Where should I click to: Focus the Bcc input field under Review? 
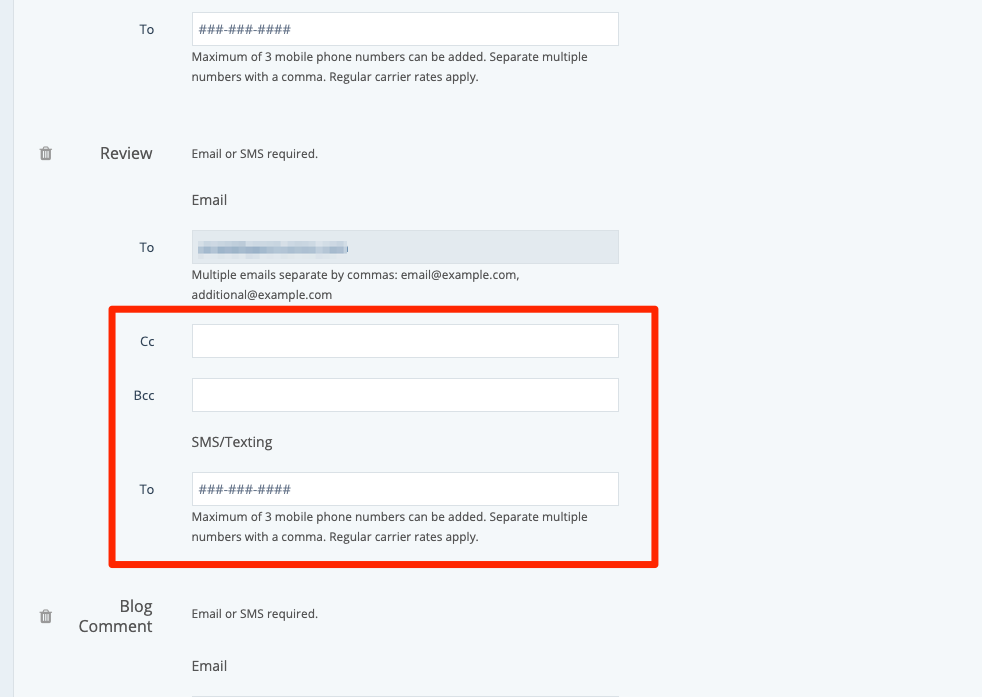click(404, 395)
